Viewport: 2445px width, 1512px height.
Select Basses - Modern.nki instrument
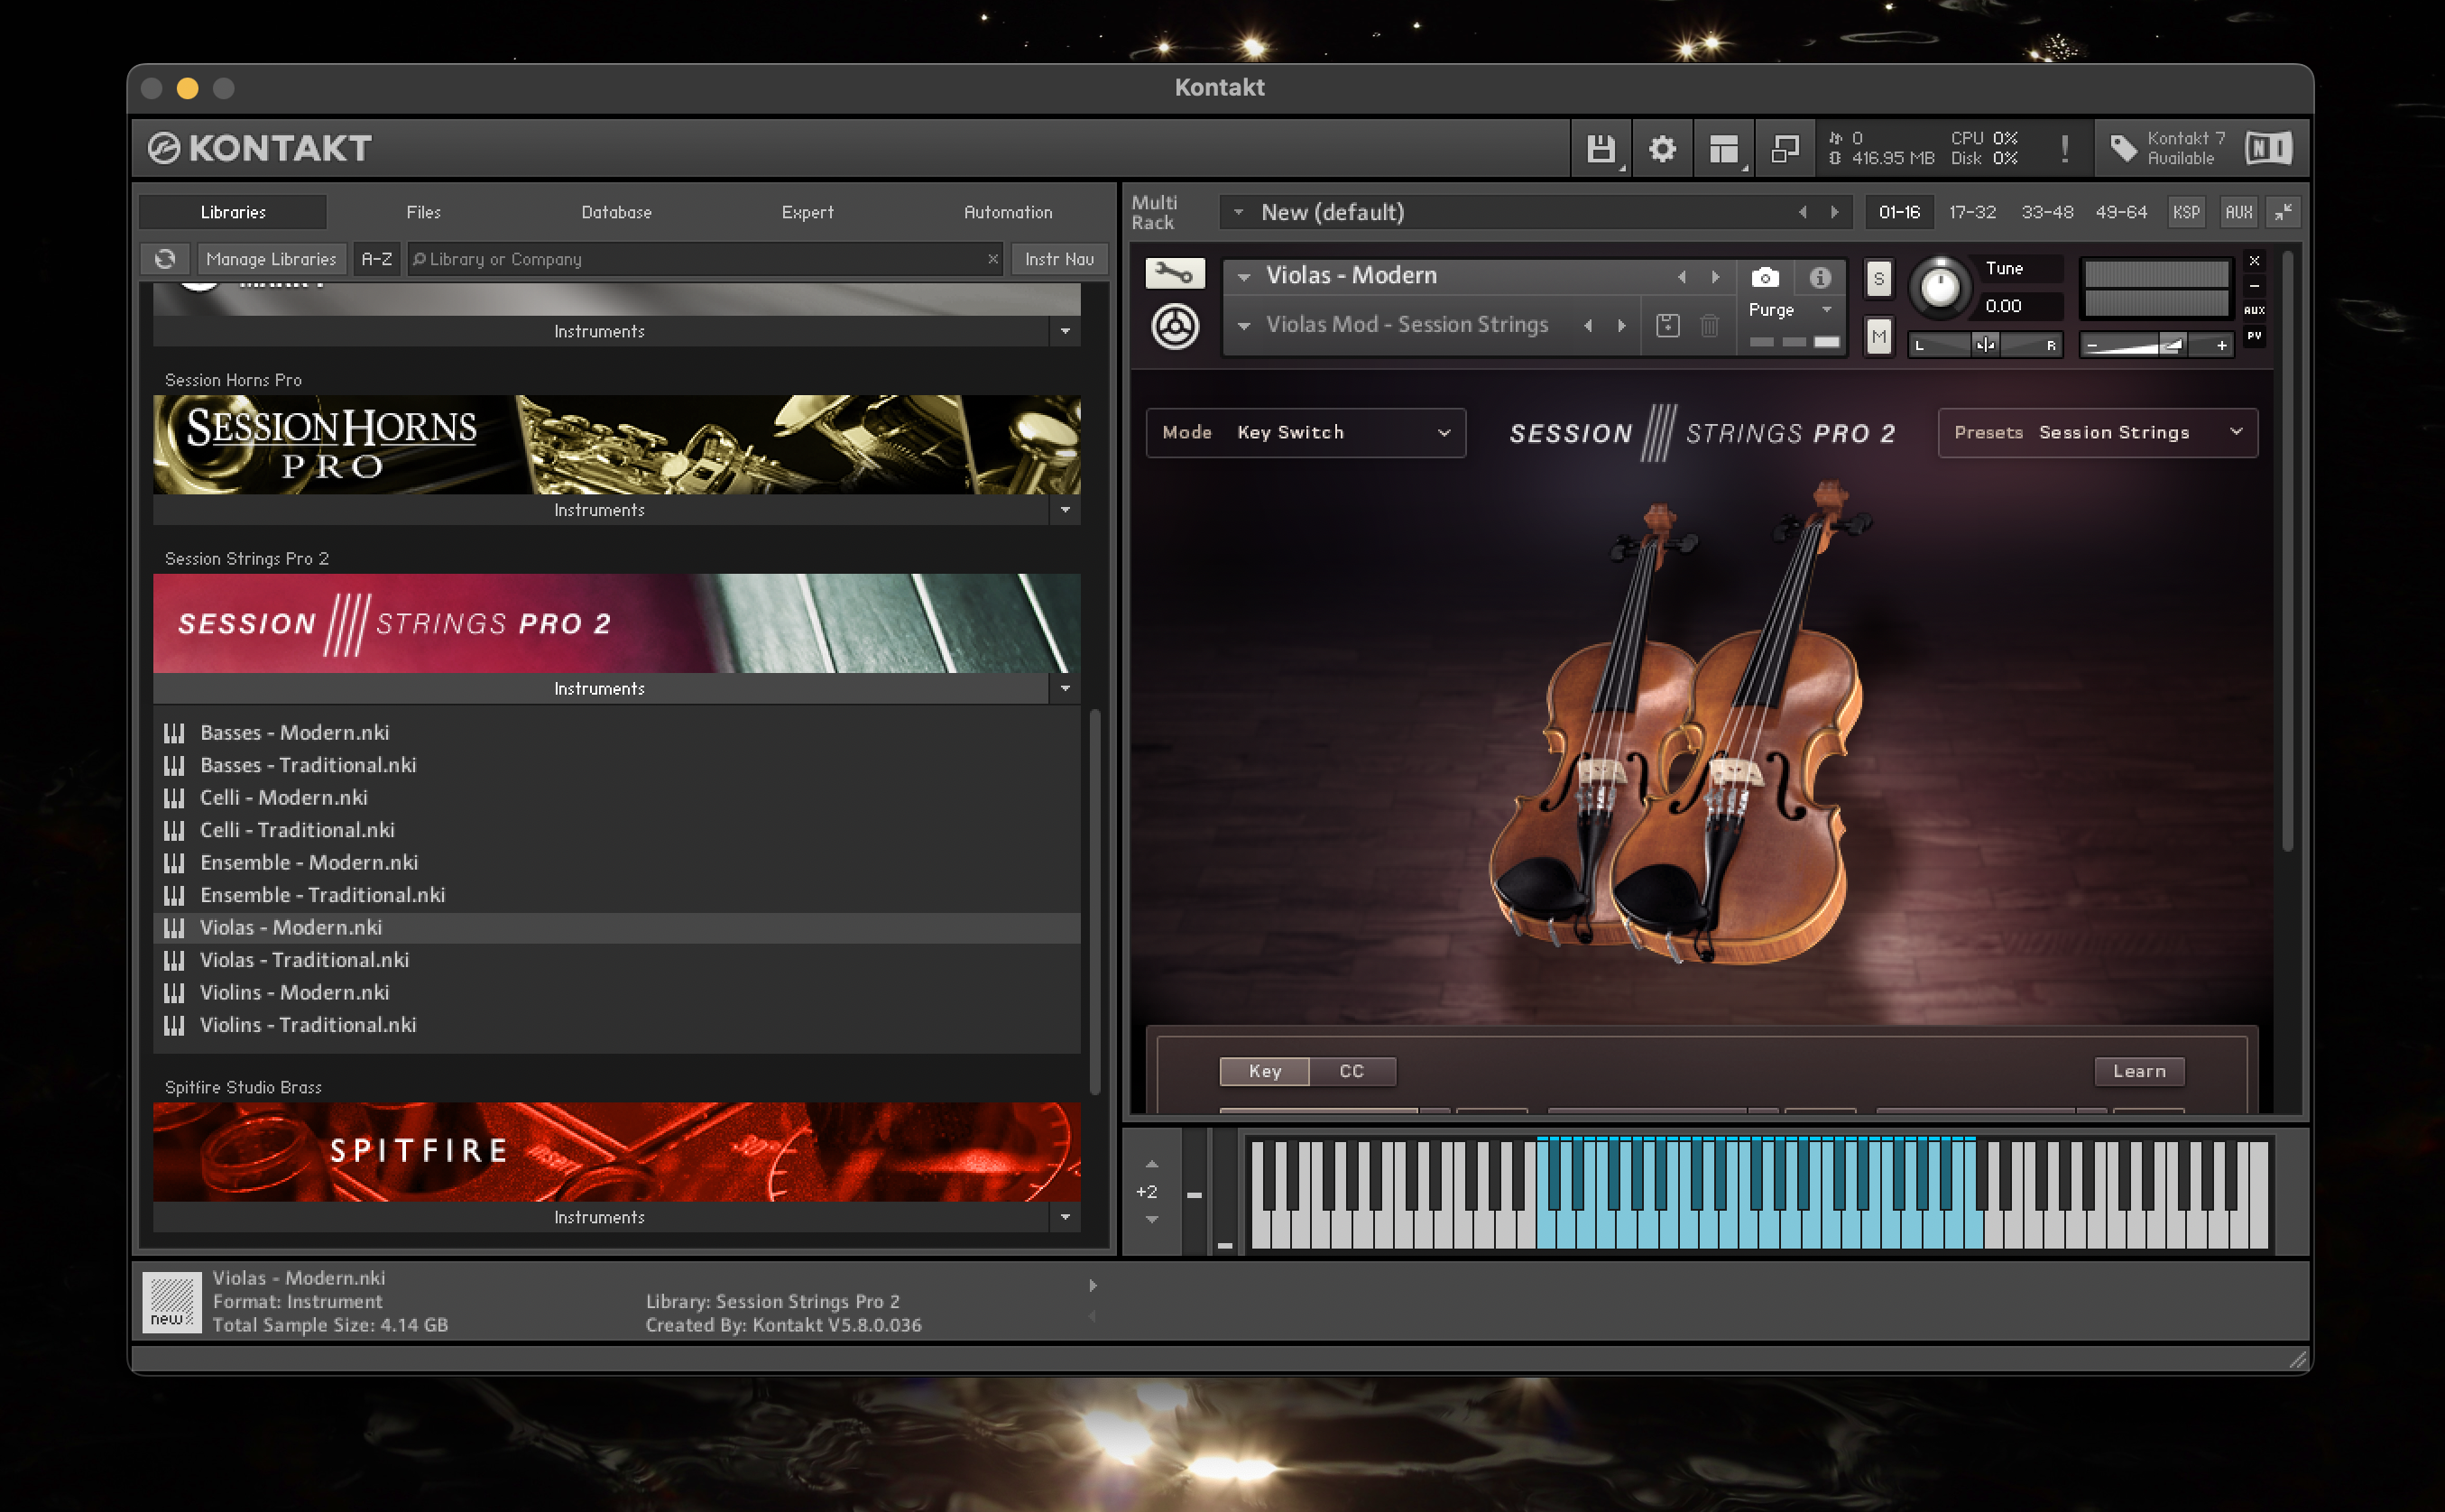(616, 732)
